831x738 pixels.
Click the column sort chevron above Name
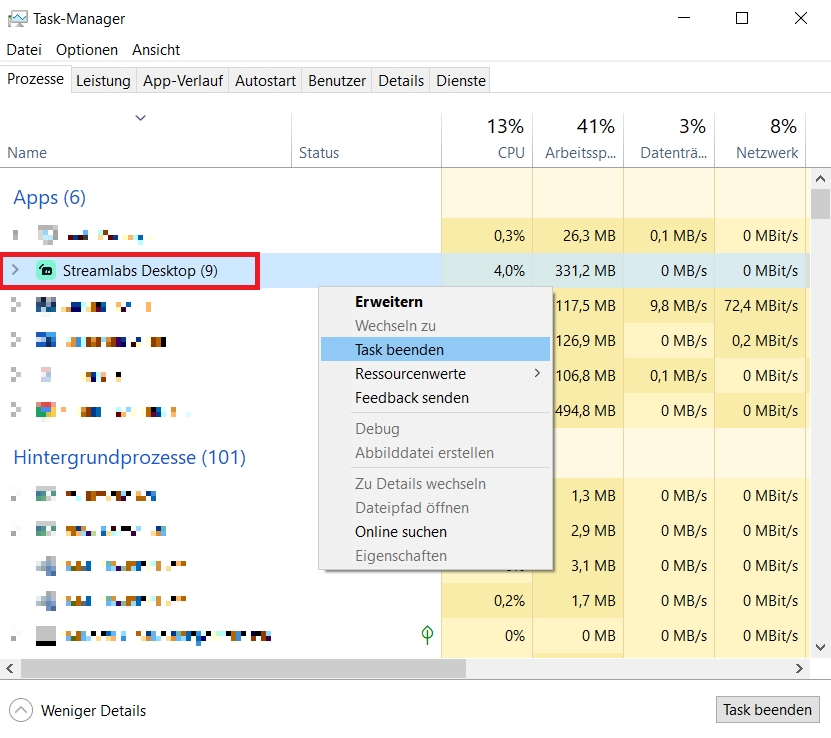point(141,118)
